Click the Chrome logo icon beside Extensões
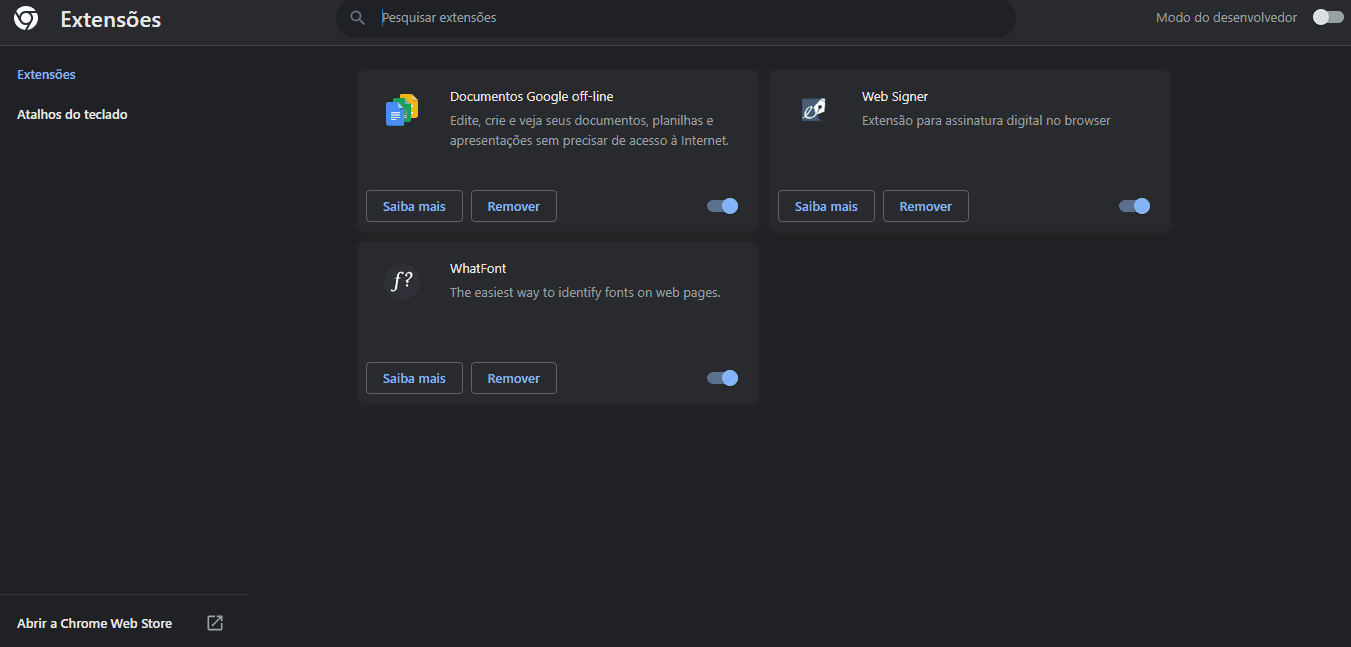The height and width of the screenshot is (647, 1351). (x=26, y=18)
